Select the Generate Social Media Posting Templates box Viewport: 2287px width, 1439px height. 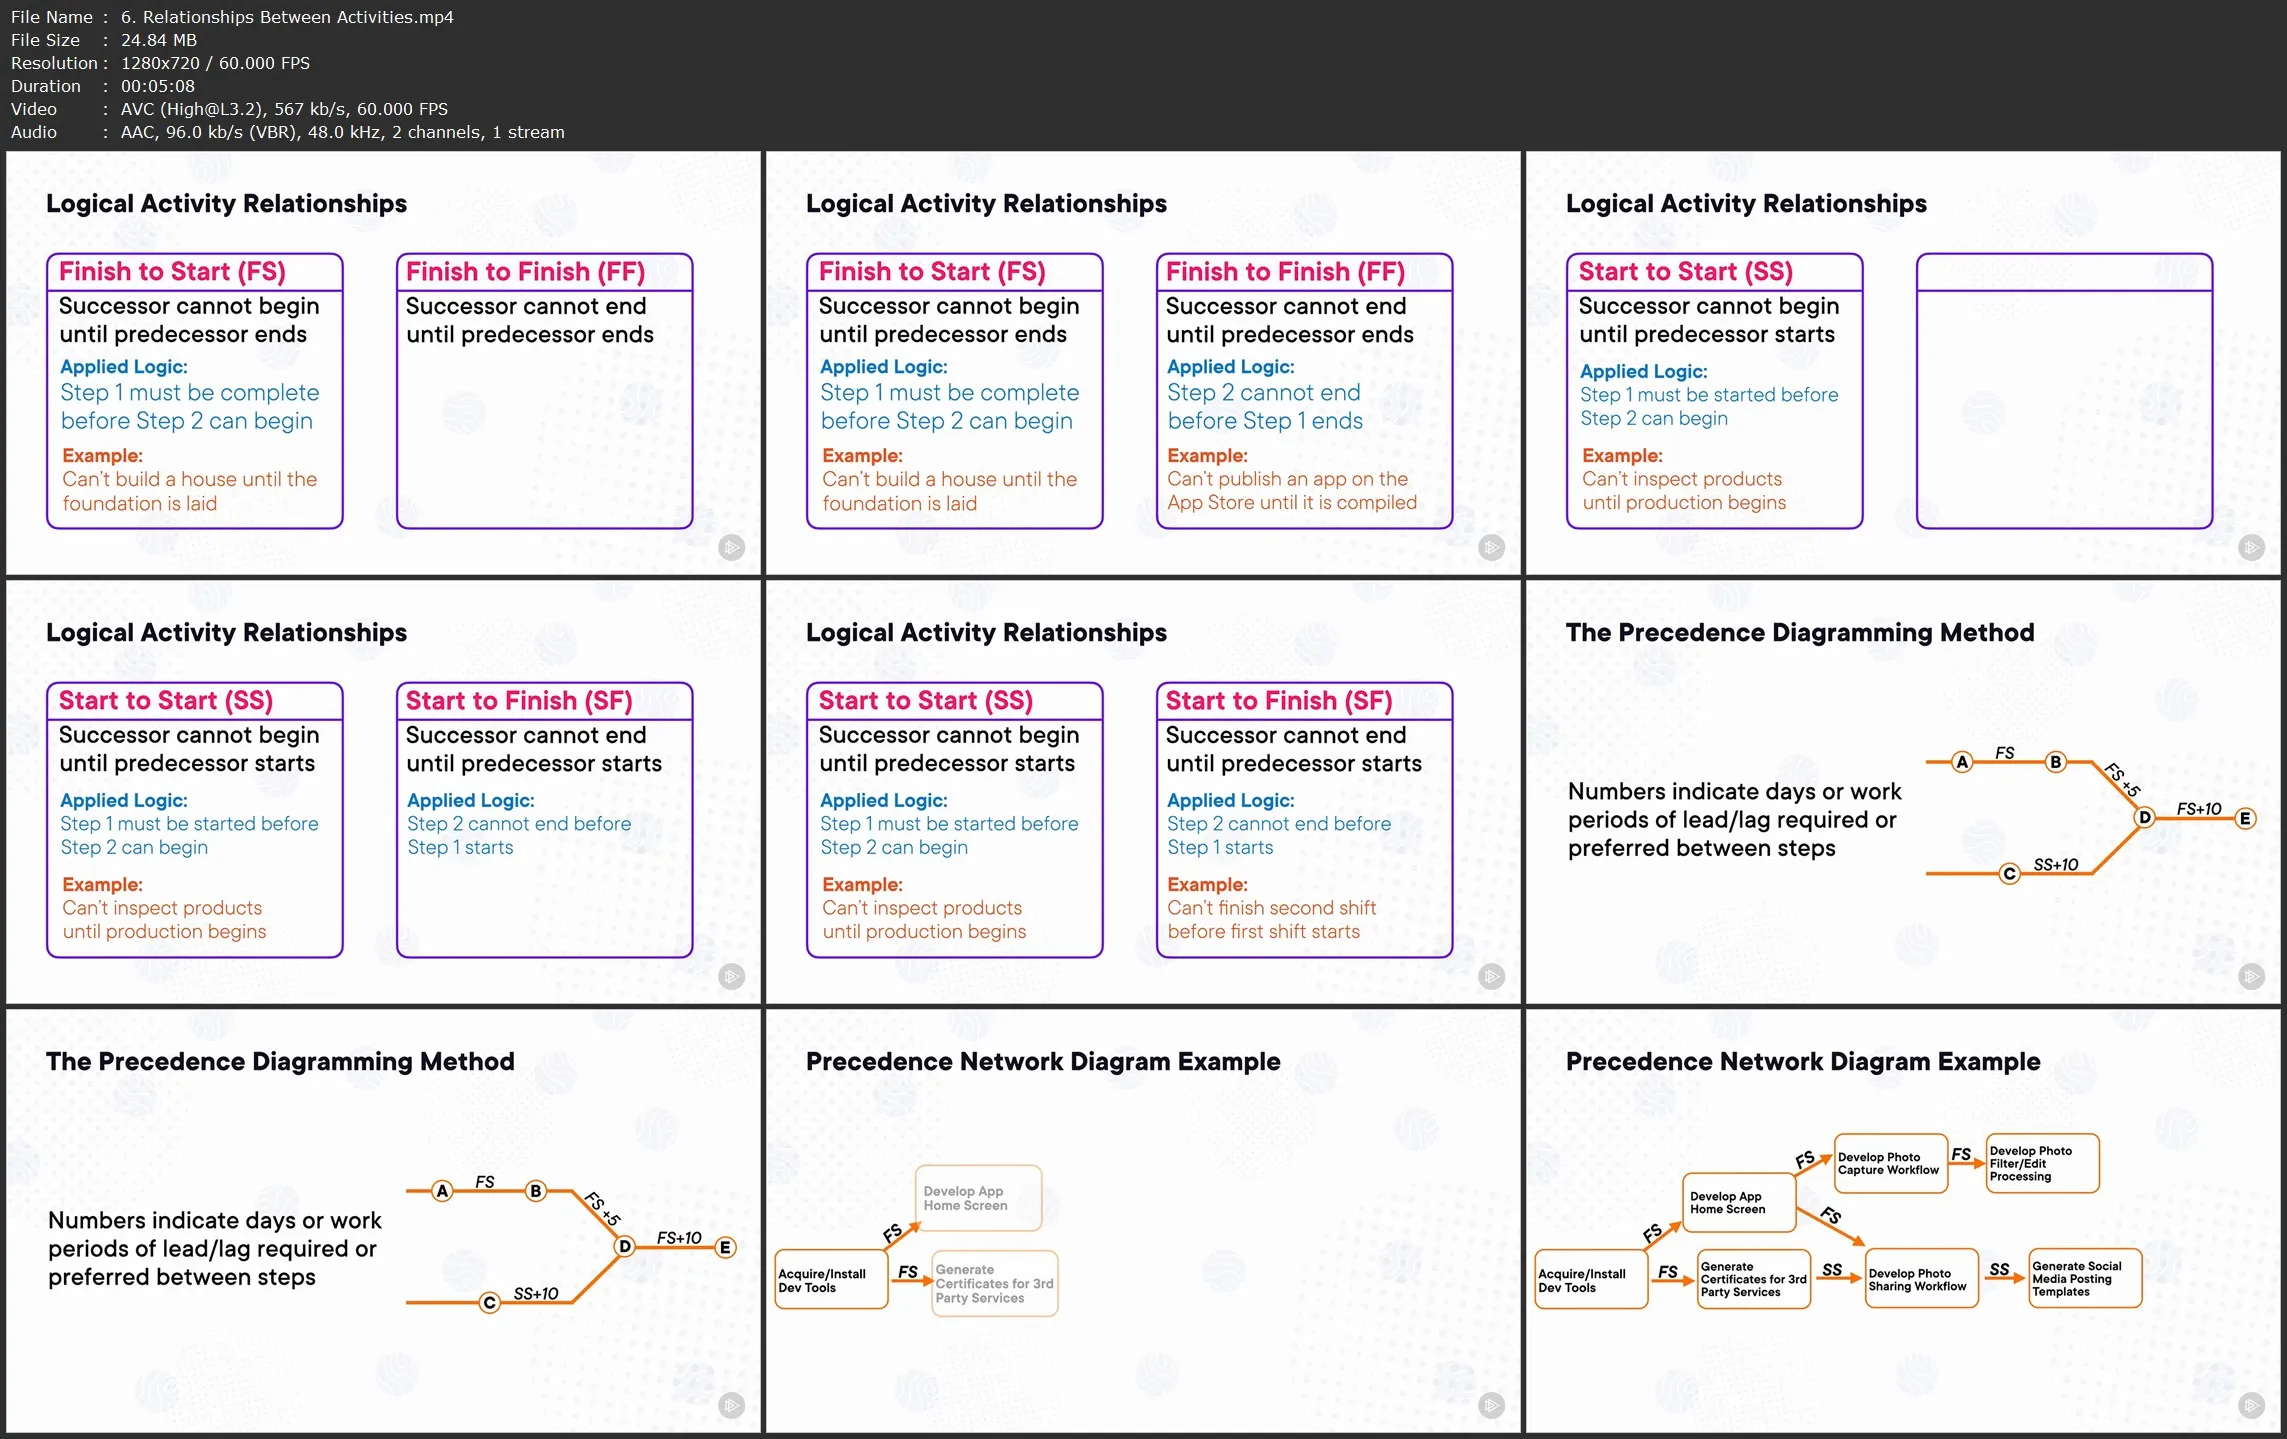point(2084,1278)
